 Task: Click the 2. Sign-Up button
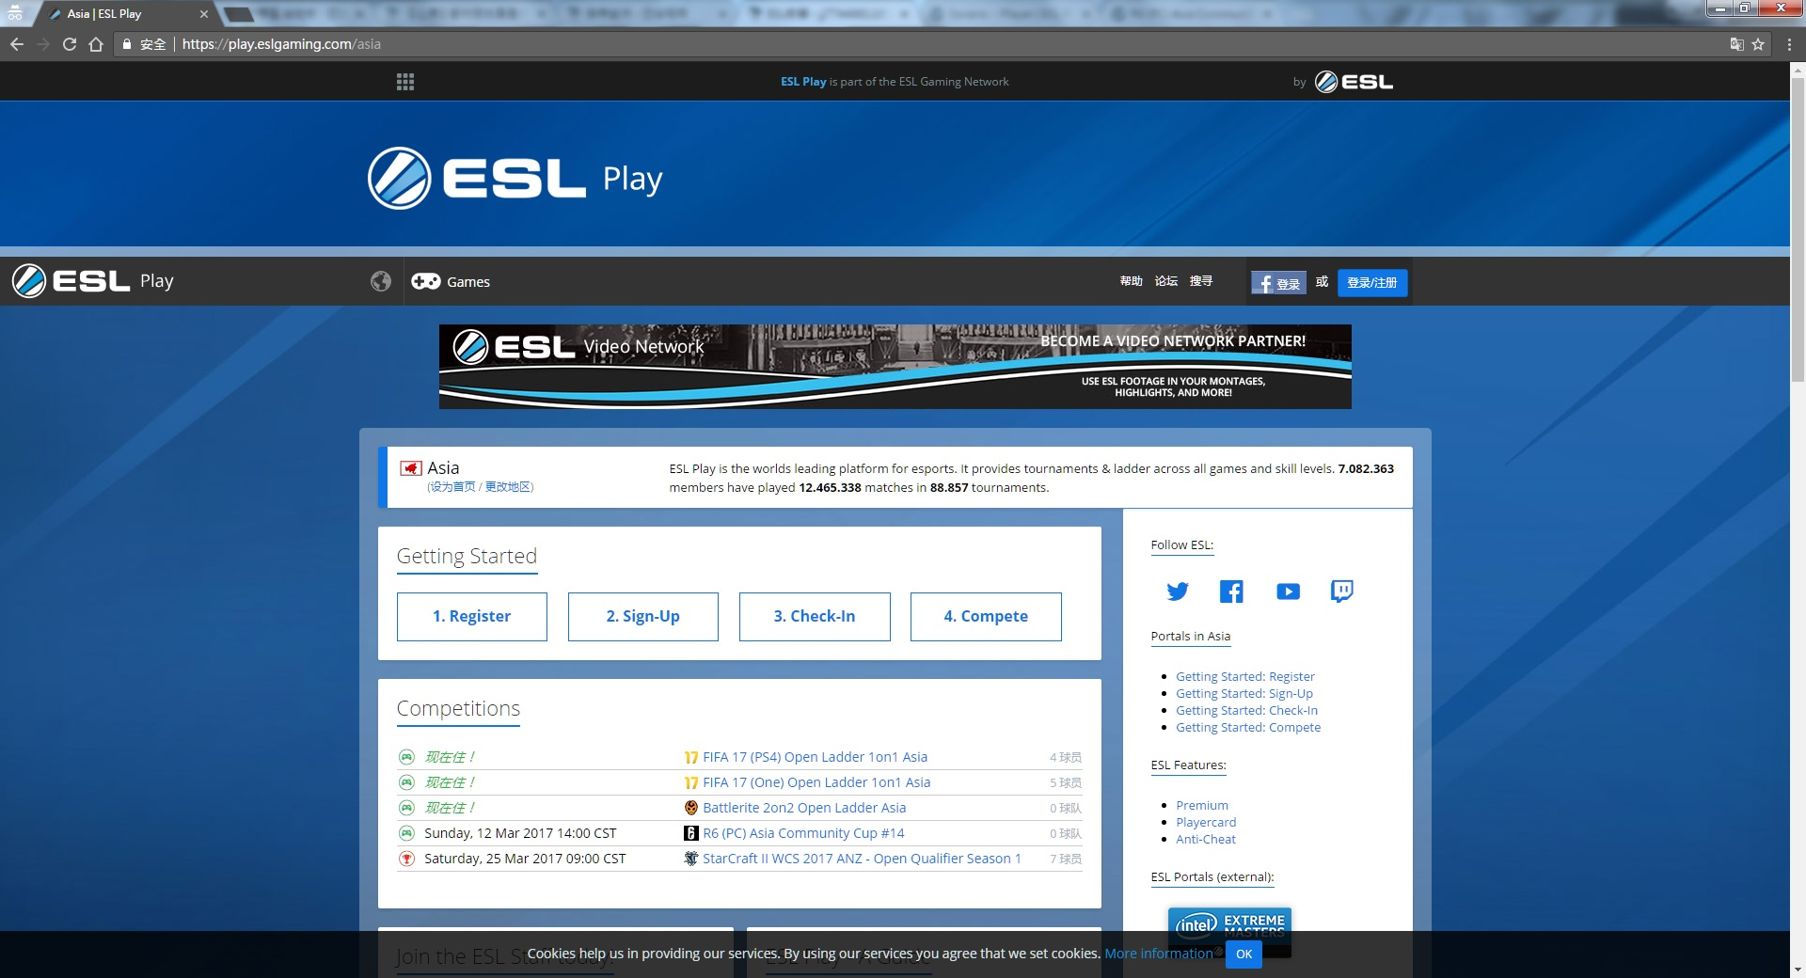643,616
